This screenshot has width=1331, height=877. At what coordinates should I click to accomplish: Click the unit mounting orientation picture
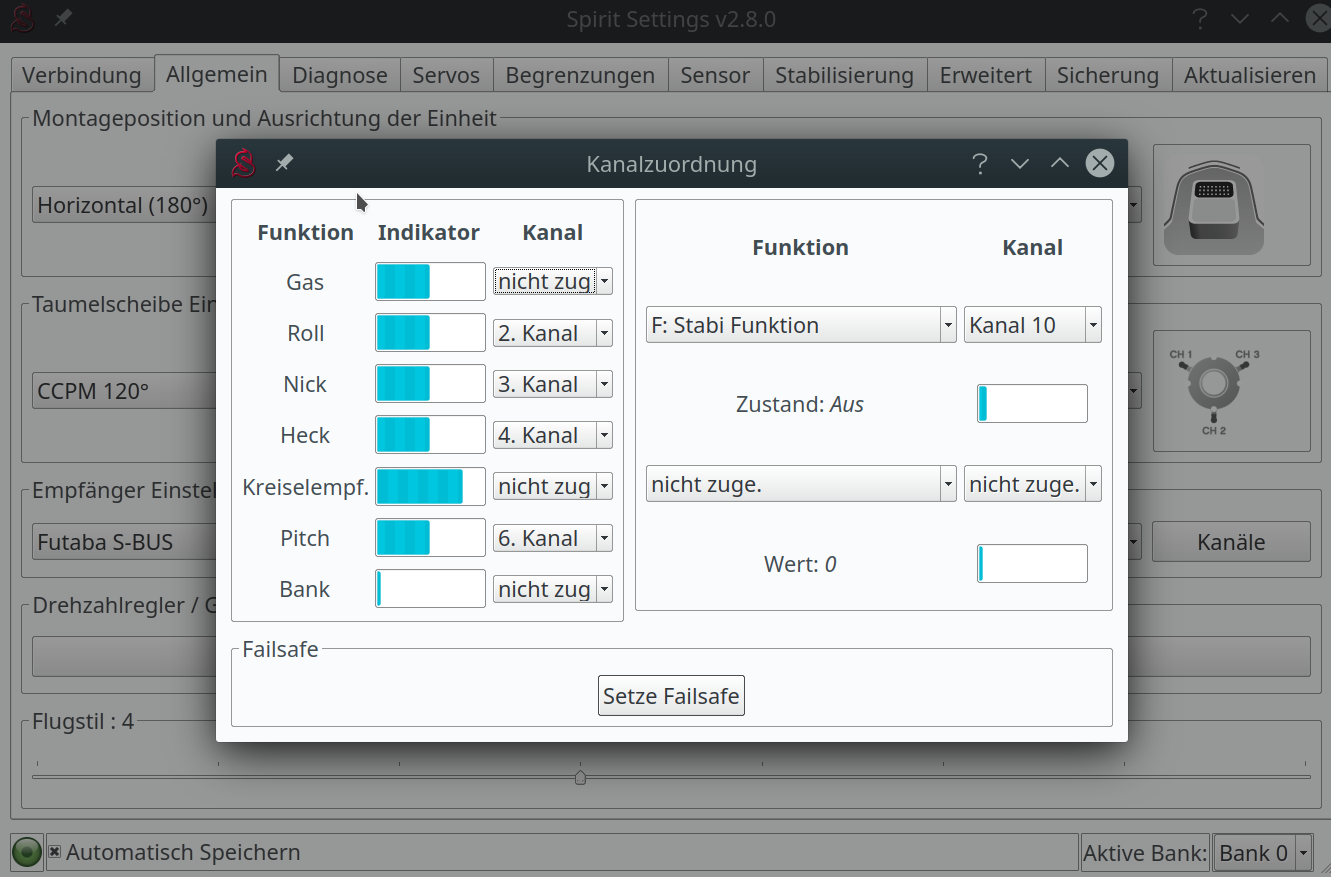point(1231,205)
